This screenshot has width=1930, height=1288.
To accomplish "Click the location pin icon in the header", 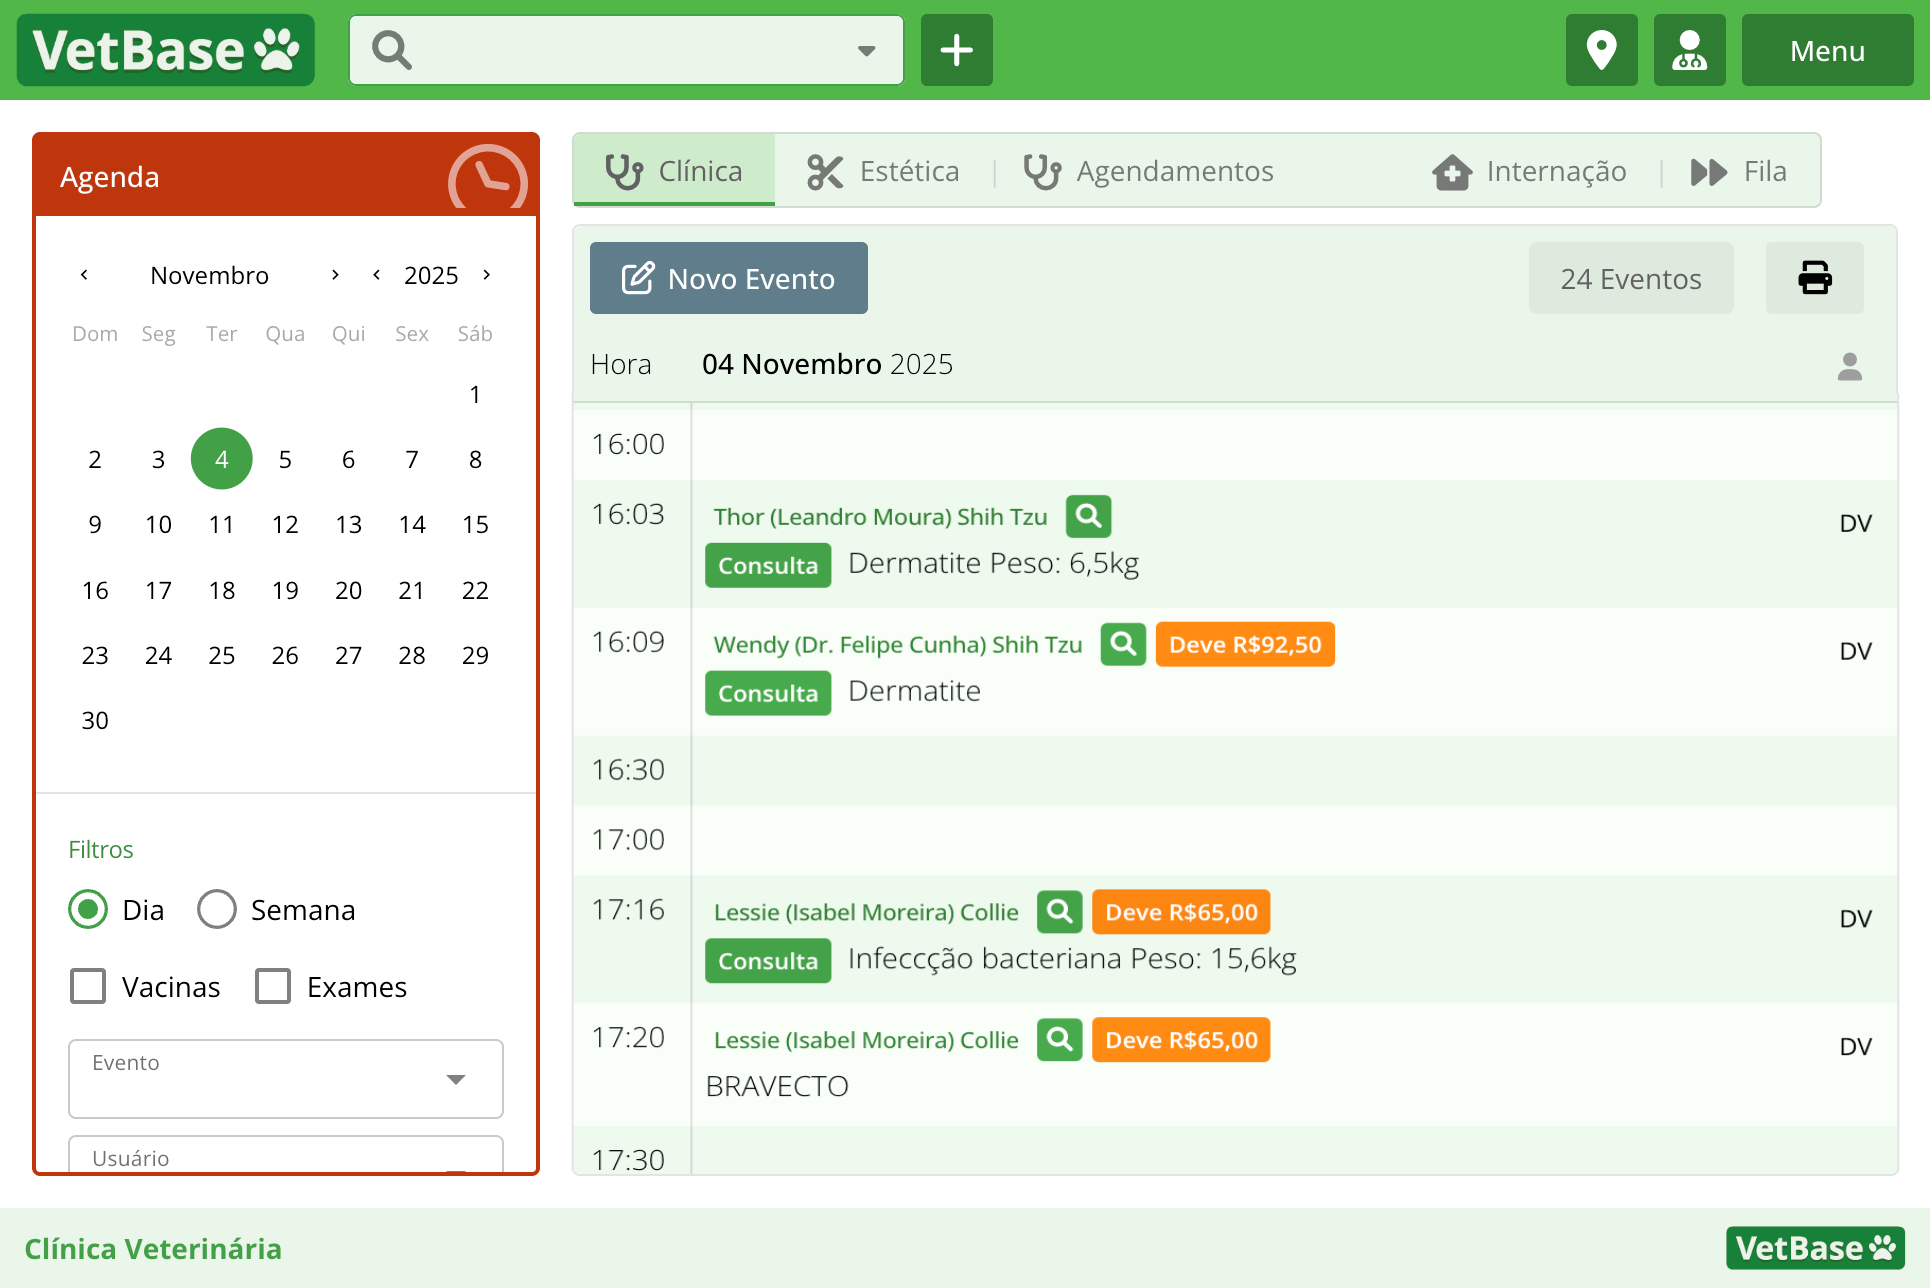I will pos(1601,50).
